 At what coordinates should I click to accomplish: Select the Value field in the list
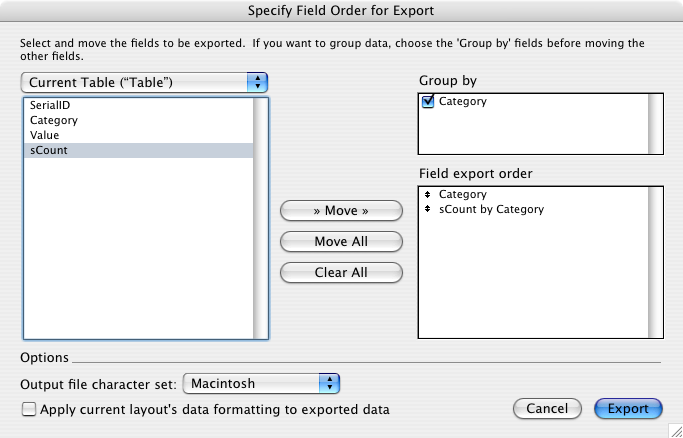[139, 135]
